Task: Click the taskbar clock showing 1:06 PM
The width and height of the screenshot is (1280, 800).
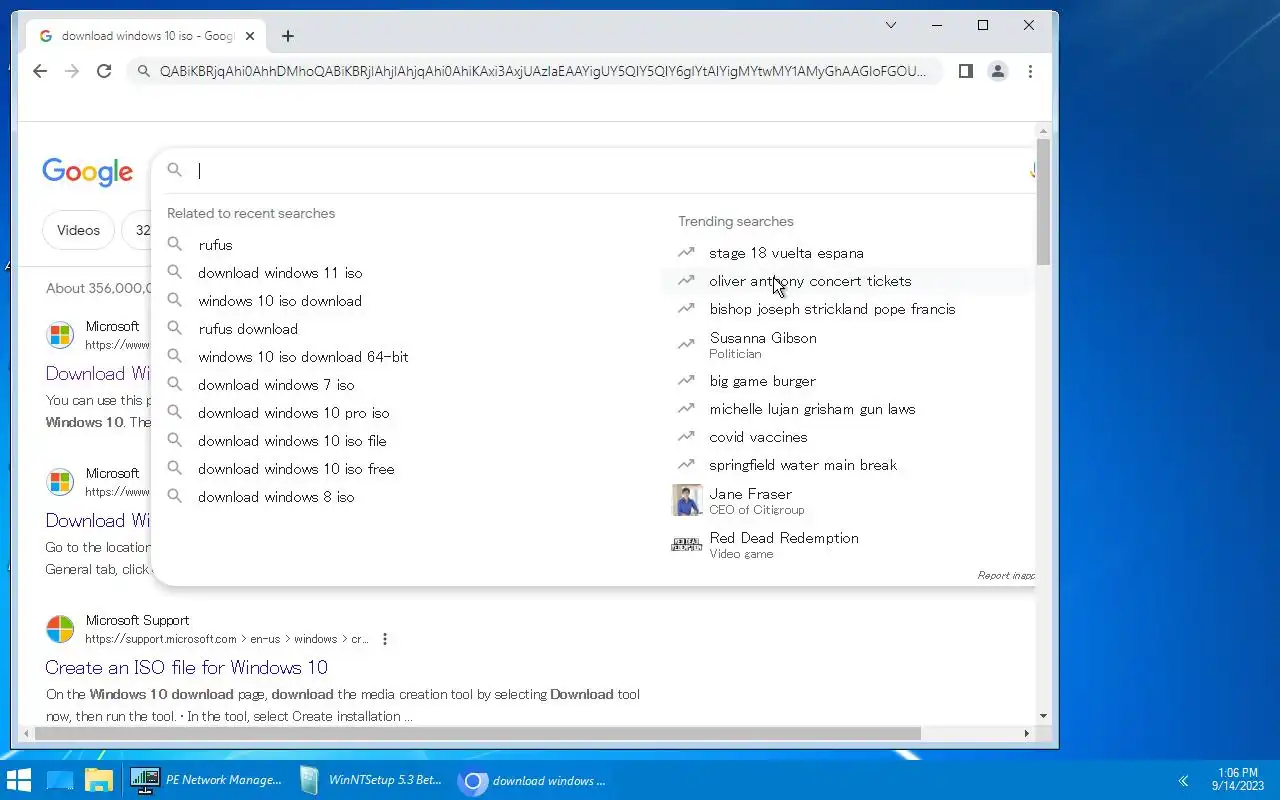Action: tap(1238, 780)
